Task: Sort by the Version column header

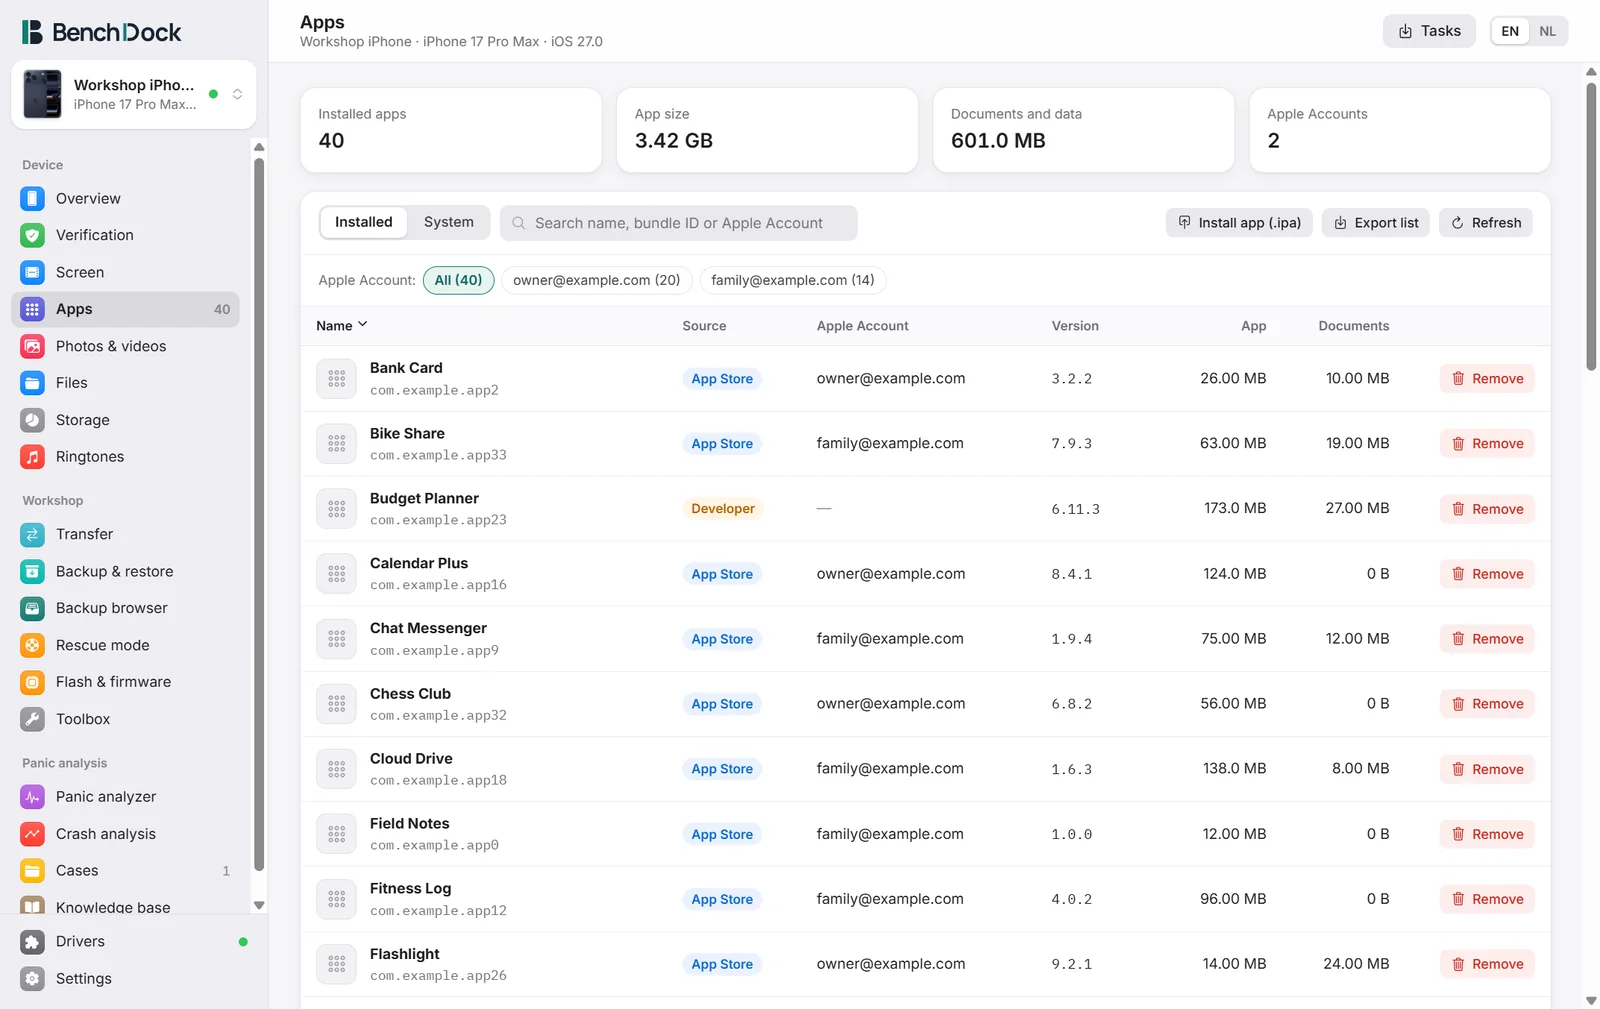Action: point(1075,326)
